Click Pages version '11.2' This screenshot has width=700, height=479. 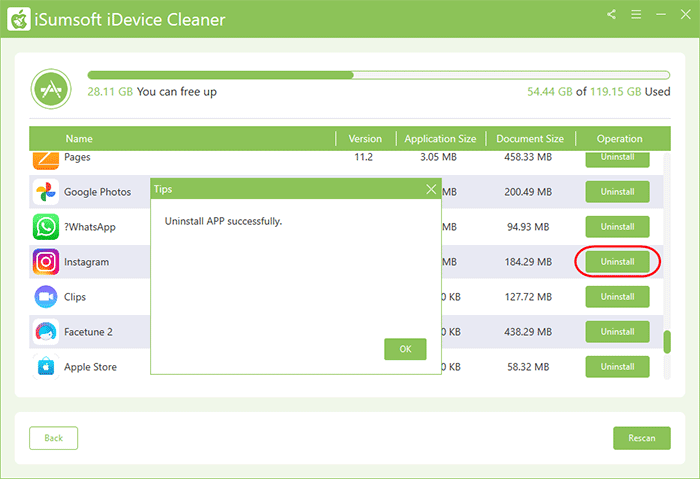click(x=363, y=157)
